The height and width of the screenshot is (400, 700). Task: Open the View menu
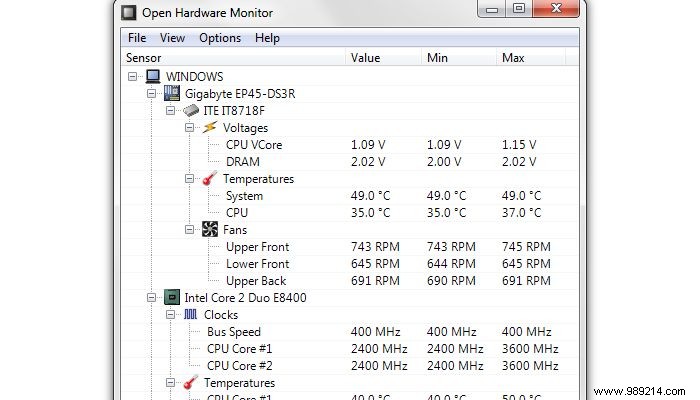coord(172,38)
